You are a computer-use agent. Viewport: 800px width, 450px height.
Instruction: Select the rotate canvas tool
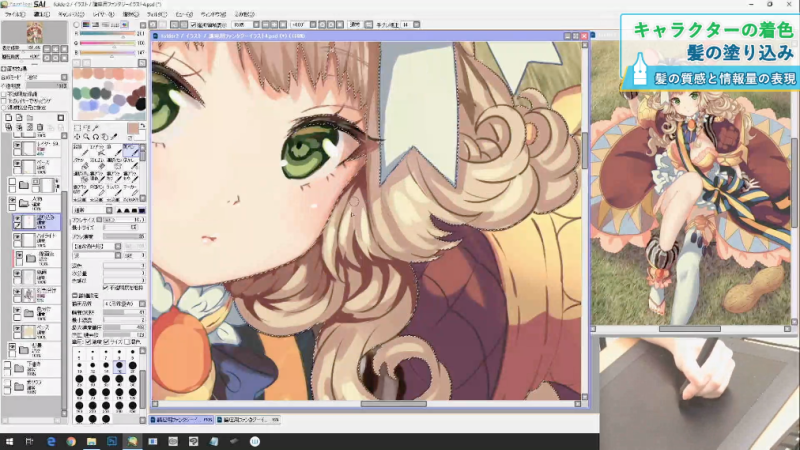[96, 137]
